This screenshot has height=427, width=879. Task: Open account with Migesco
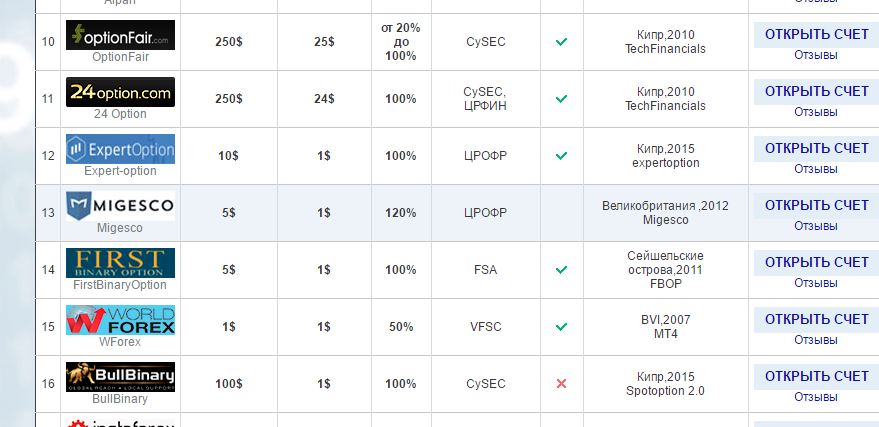[816, 205]
